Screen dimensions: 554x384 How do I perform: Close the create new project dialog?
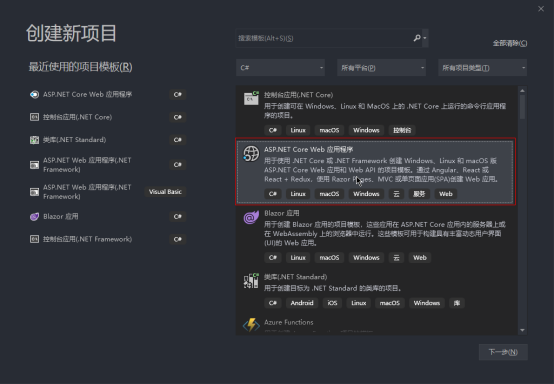click(x=541, y=9)
